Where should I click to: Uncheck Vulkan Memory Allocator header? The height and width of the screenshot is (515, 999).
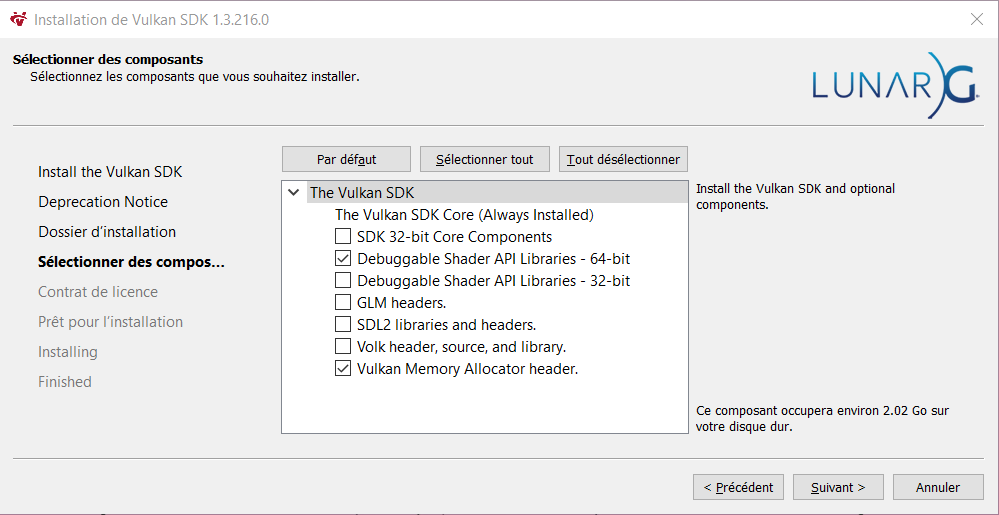pos(343,368)
